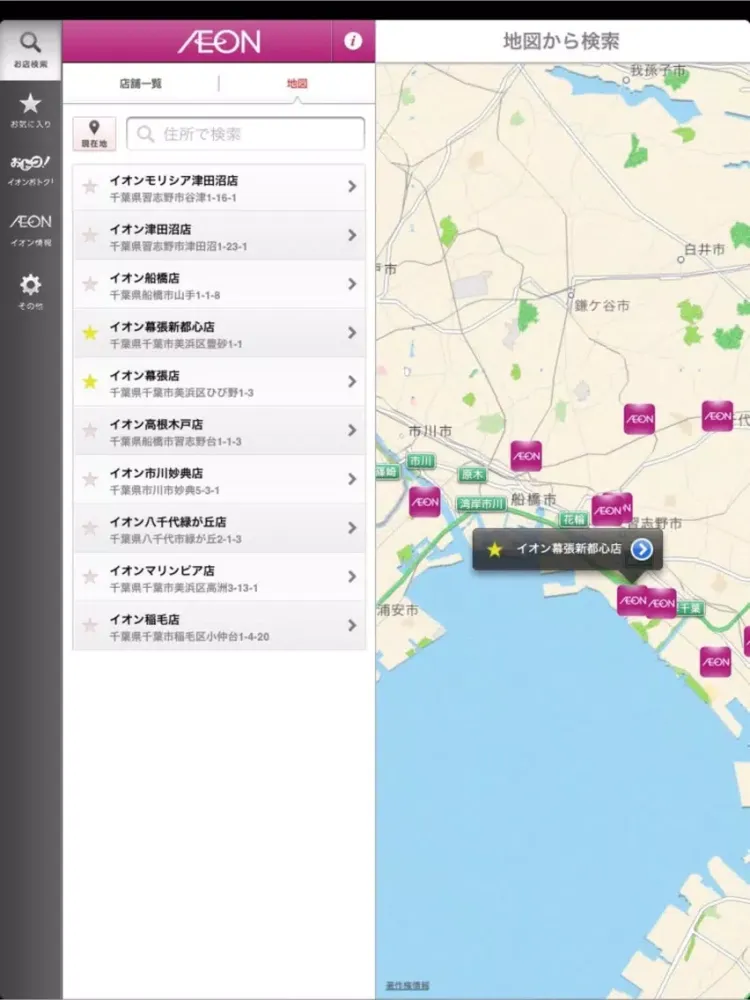This screenshot has width=750, height=1000.
Task: Open イオン八千代緑が丘店 via its chevron
Action: pos(352,528)
